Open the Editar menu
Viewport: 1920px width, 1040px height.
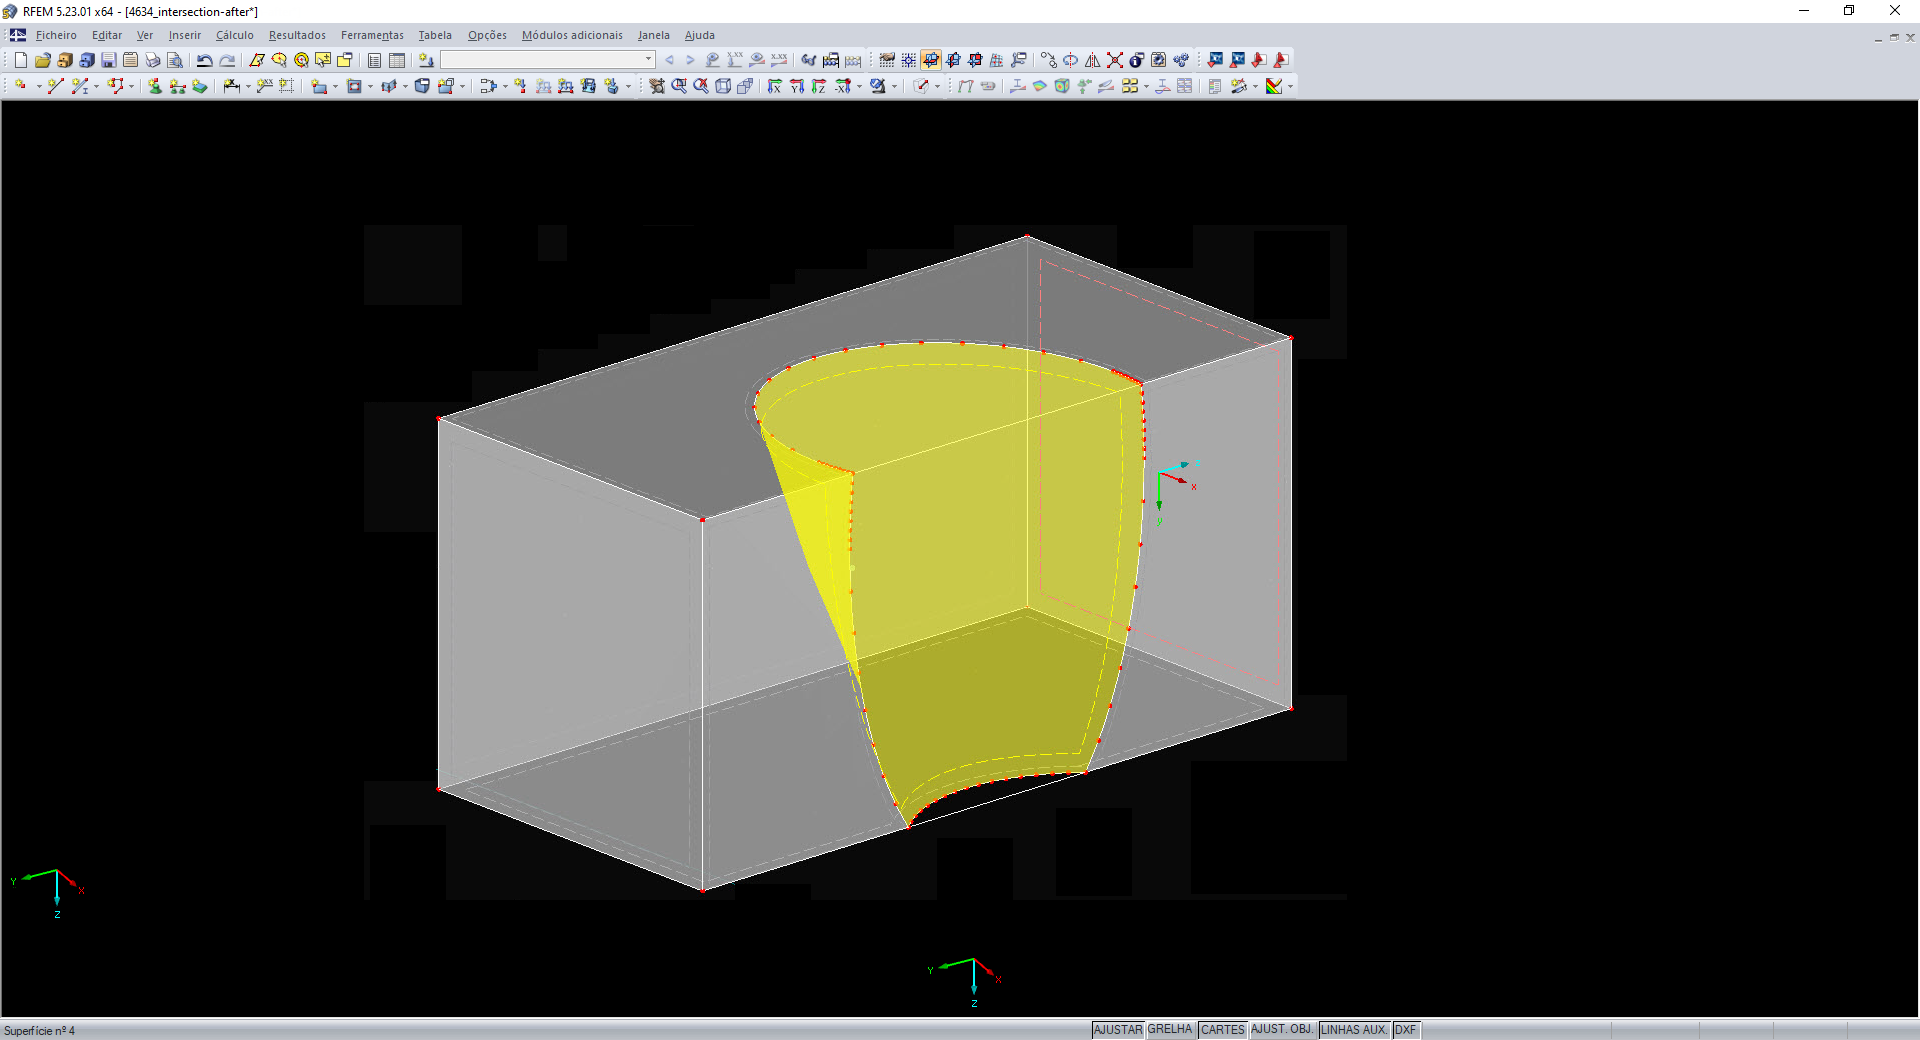point(107,35)
